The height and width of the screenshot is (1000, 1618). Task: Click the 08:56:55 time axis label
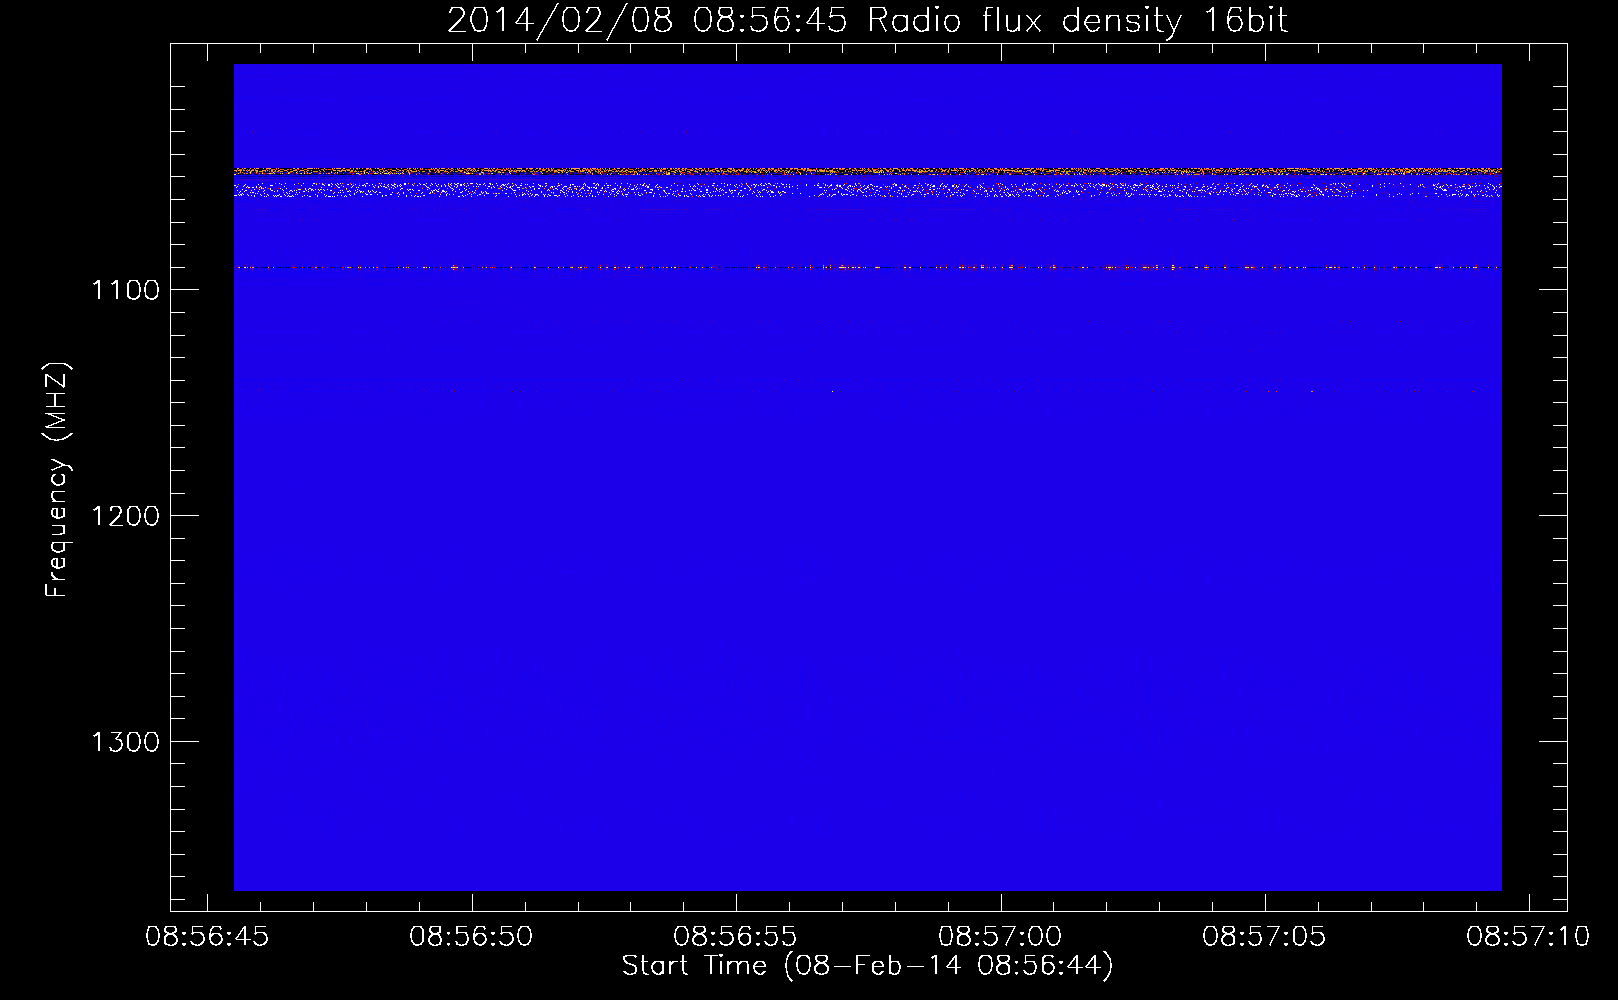(735, 937)
